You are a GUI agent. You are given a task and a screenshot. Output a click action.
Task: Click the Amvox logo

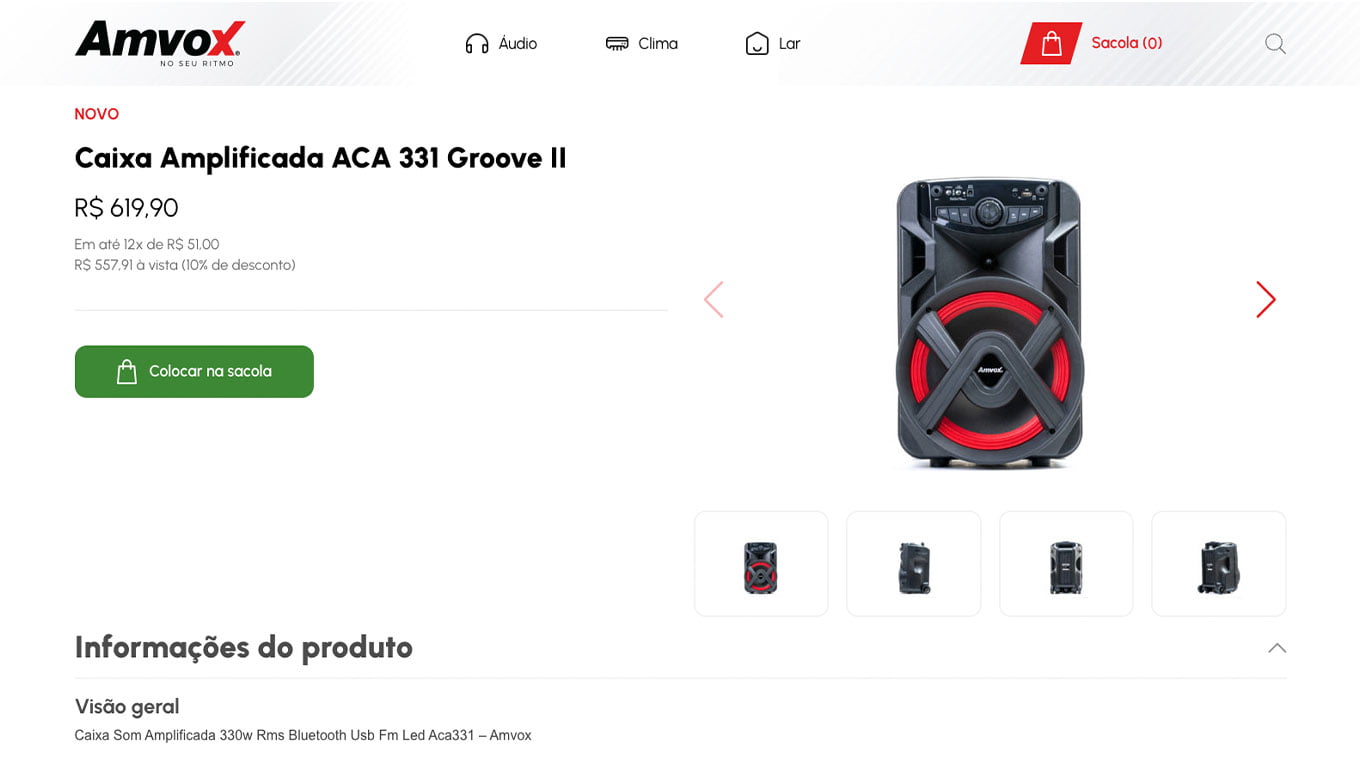160,43
